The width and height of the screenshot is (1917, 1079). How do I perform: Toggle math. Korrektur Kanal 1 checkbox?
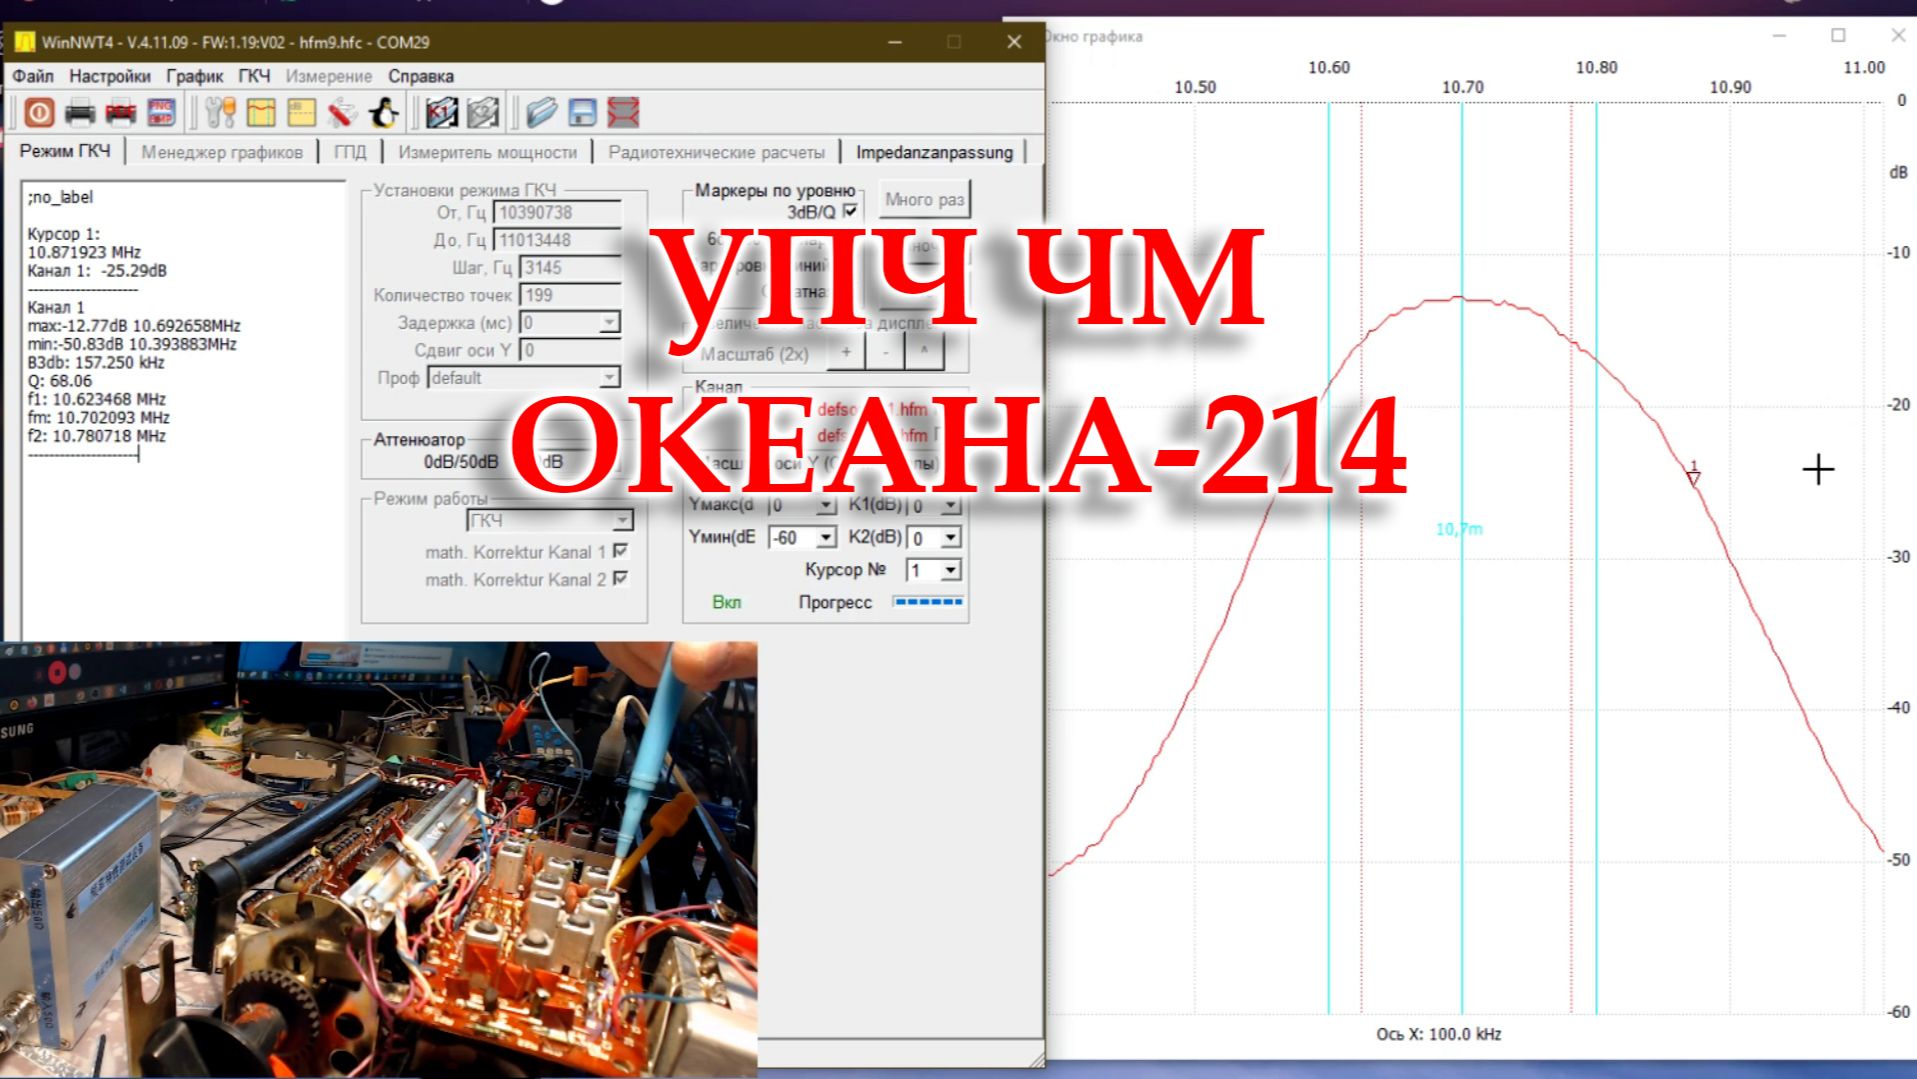coord(620,551)
